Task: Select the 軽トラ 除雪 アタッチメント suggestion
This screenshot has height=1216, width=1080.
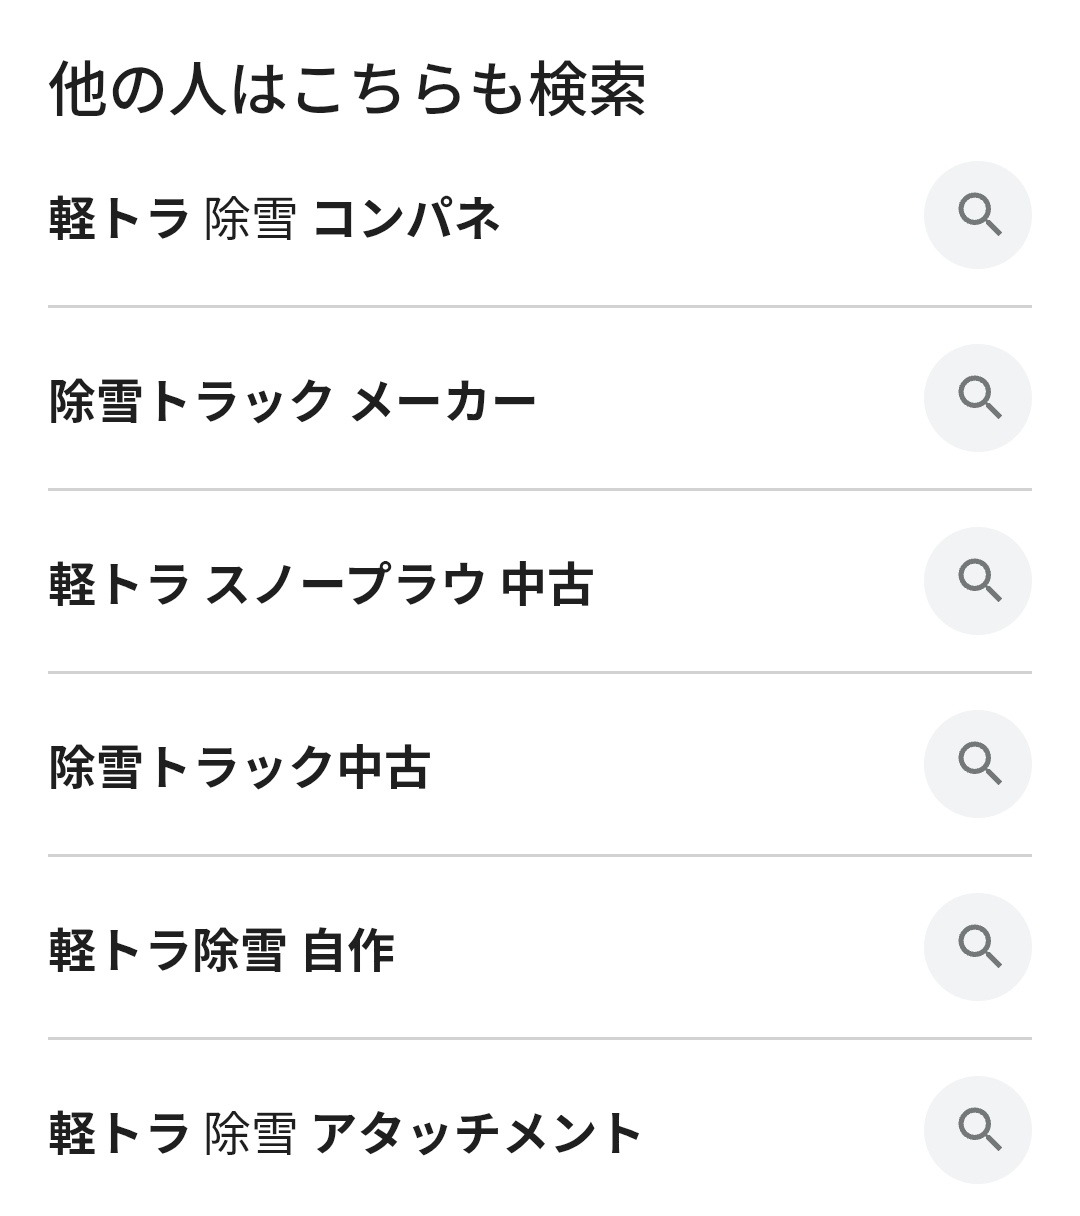Action: coord(345,1133)
